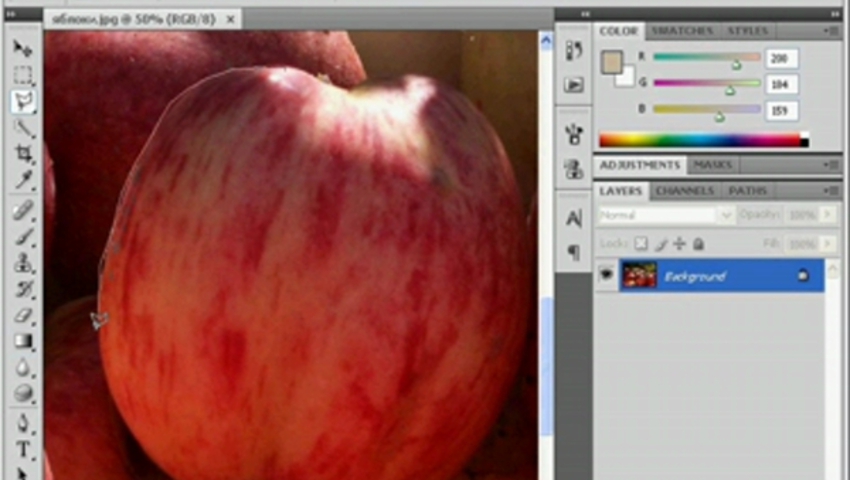This screenshot has width=850, height=480.
Task: Select the History Brush tool
Action: tap(23, 289)
